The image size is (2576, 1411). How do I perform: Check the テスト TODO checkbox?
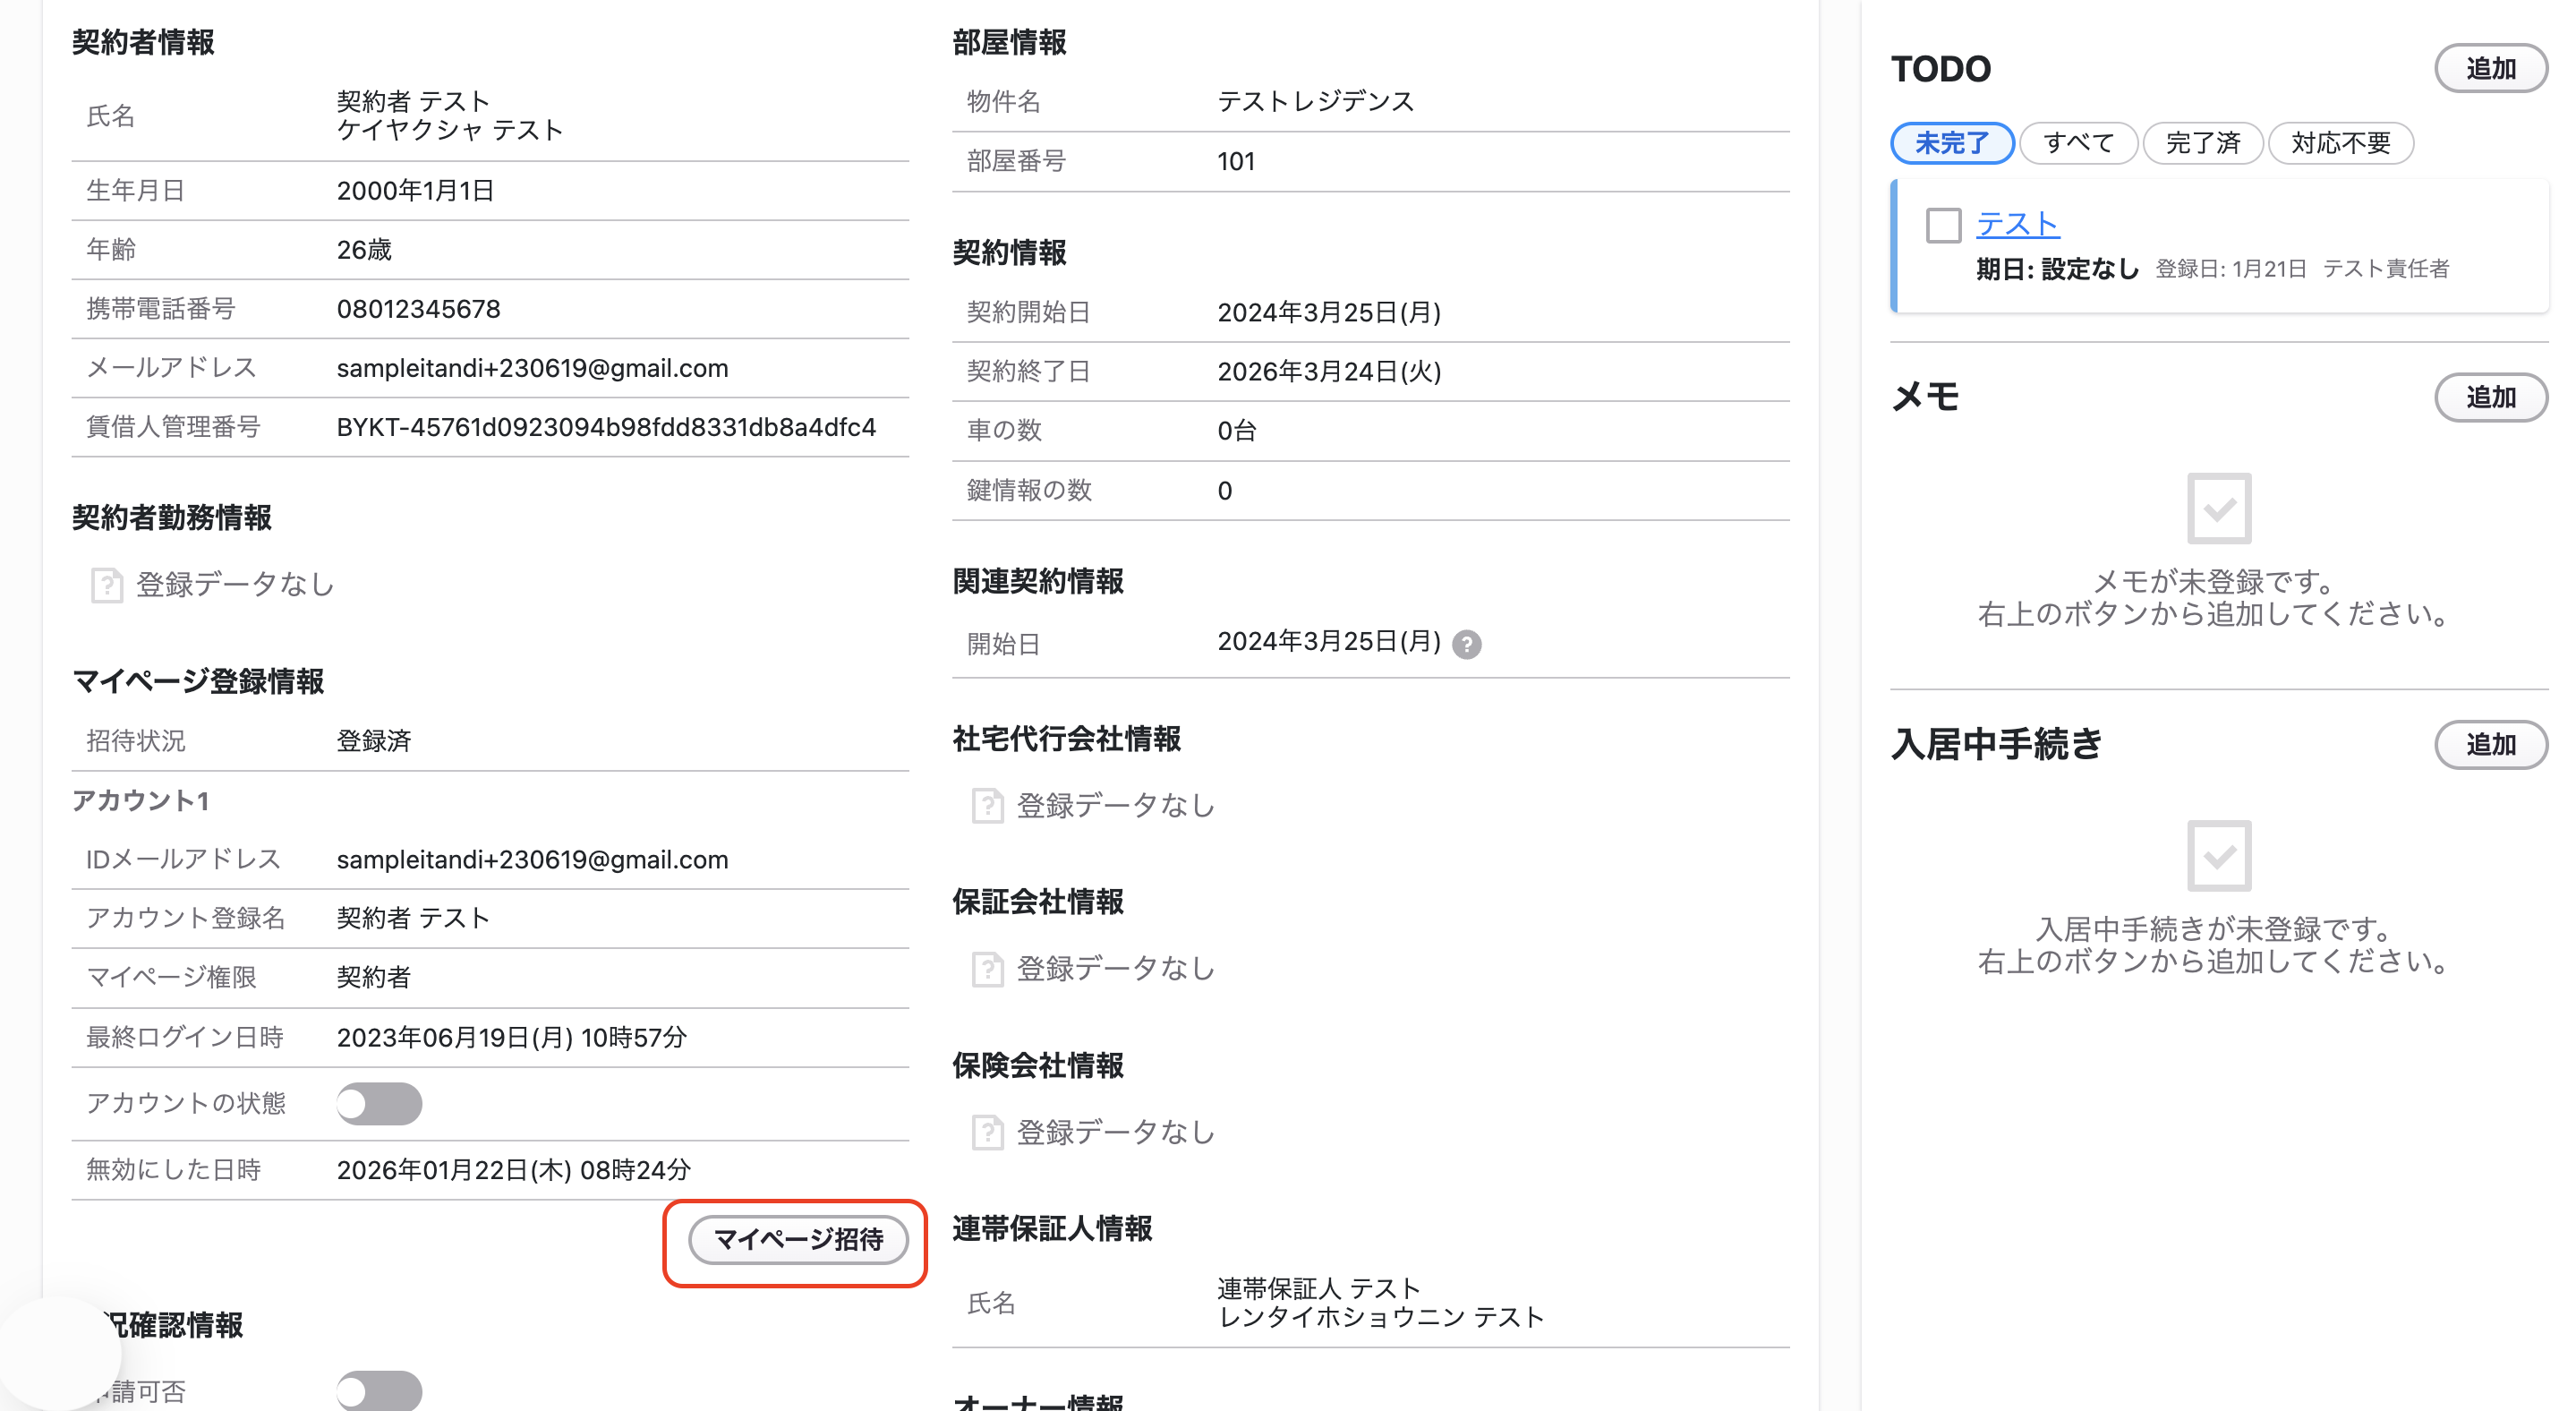1943,225
